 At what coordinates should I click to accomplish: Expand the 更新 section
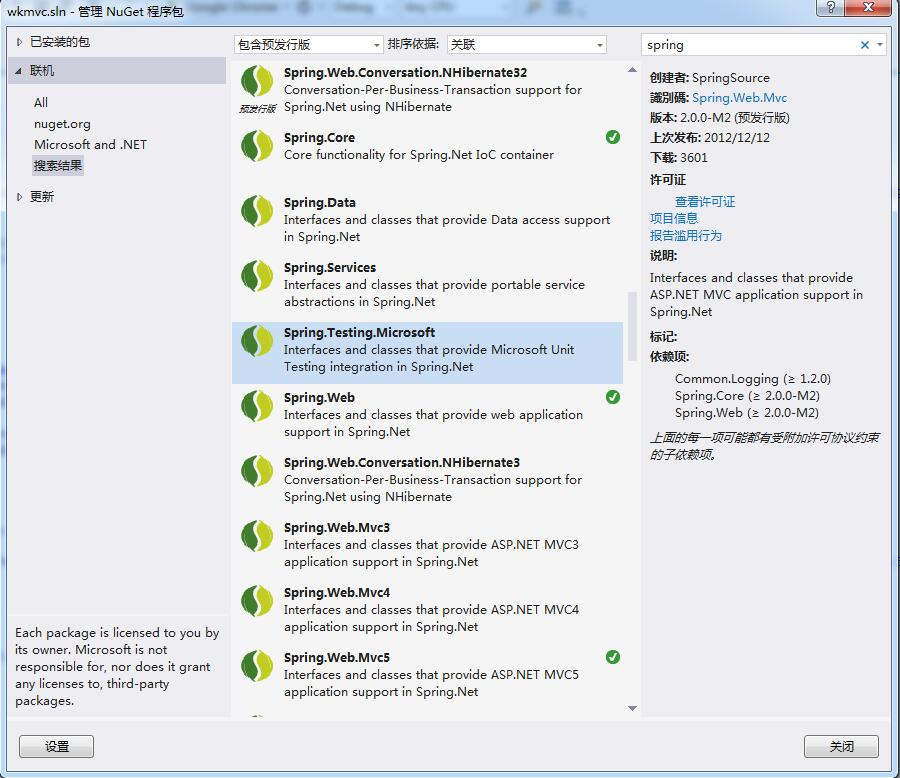point(19,197)
